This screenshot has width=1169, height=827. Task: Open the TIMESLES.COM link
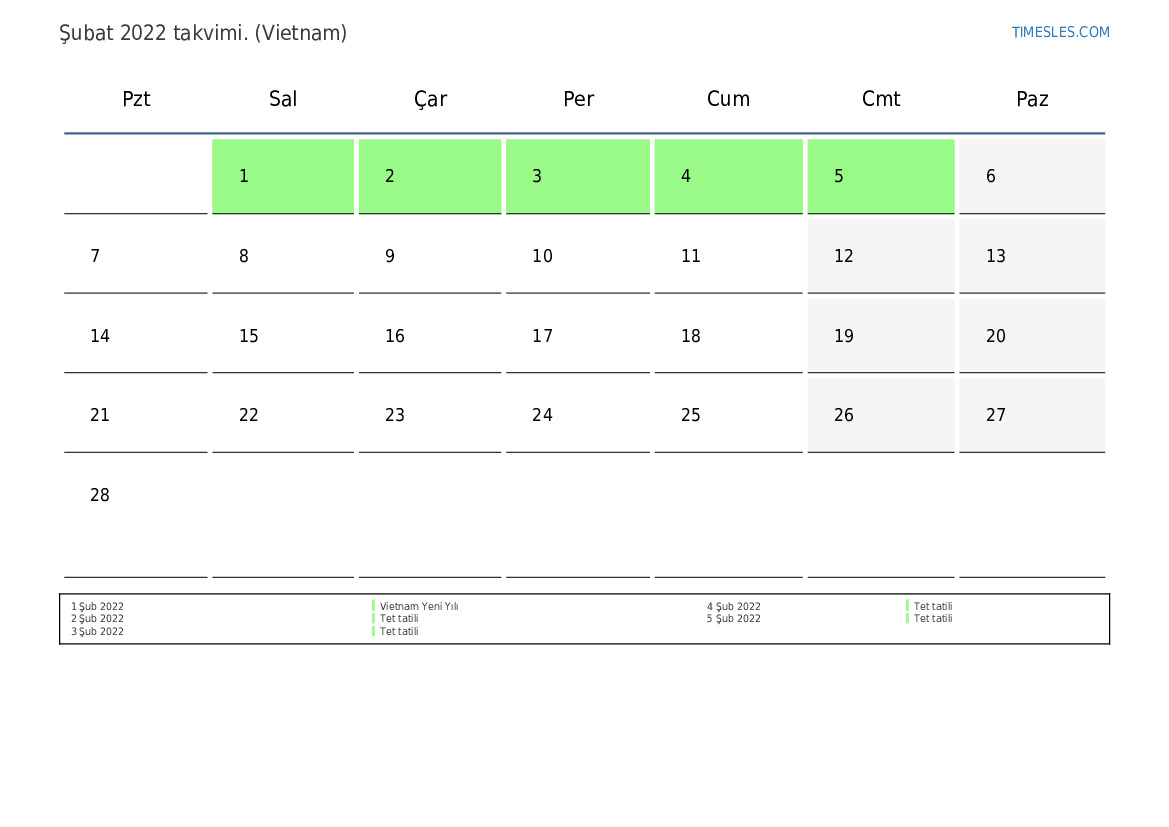pos(1060,32)
